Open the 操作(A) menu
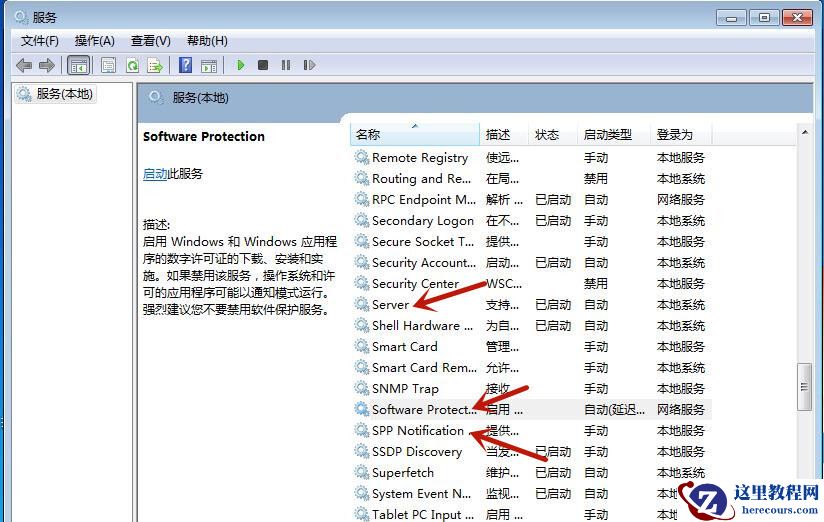The width and height of the screenshot is (824, 522). (x=95, y=41)
